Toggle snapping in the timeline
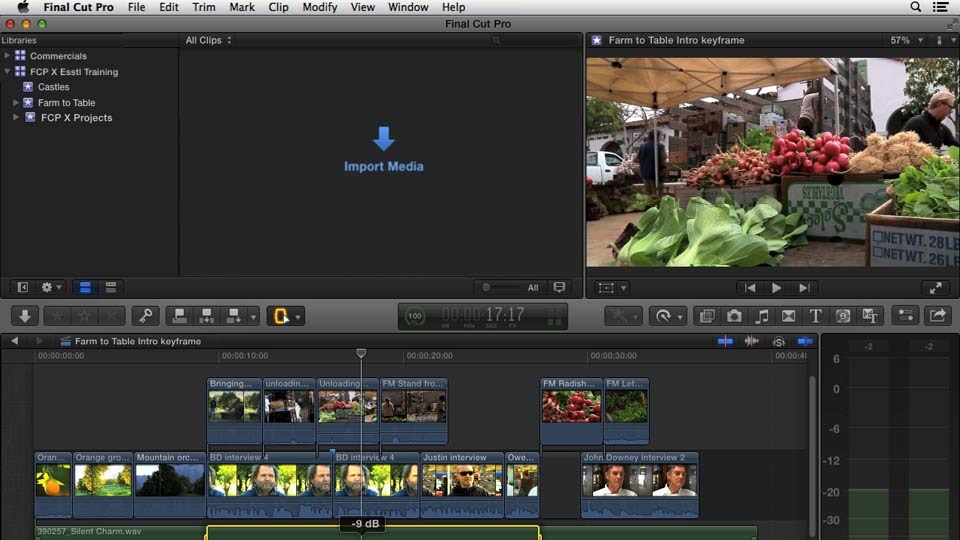 805,342
